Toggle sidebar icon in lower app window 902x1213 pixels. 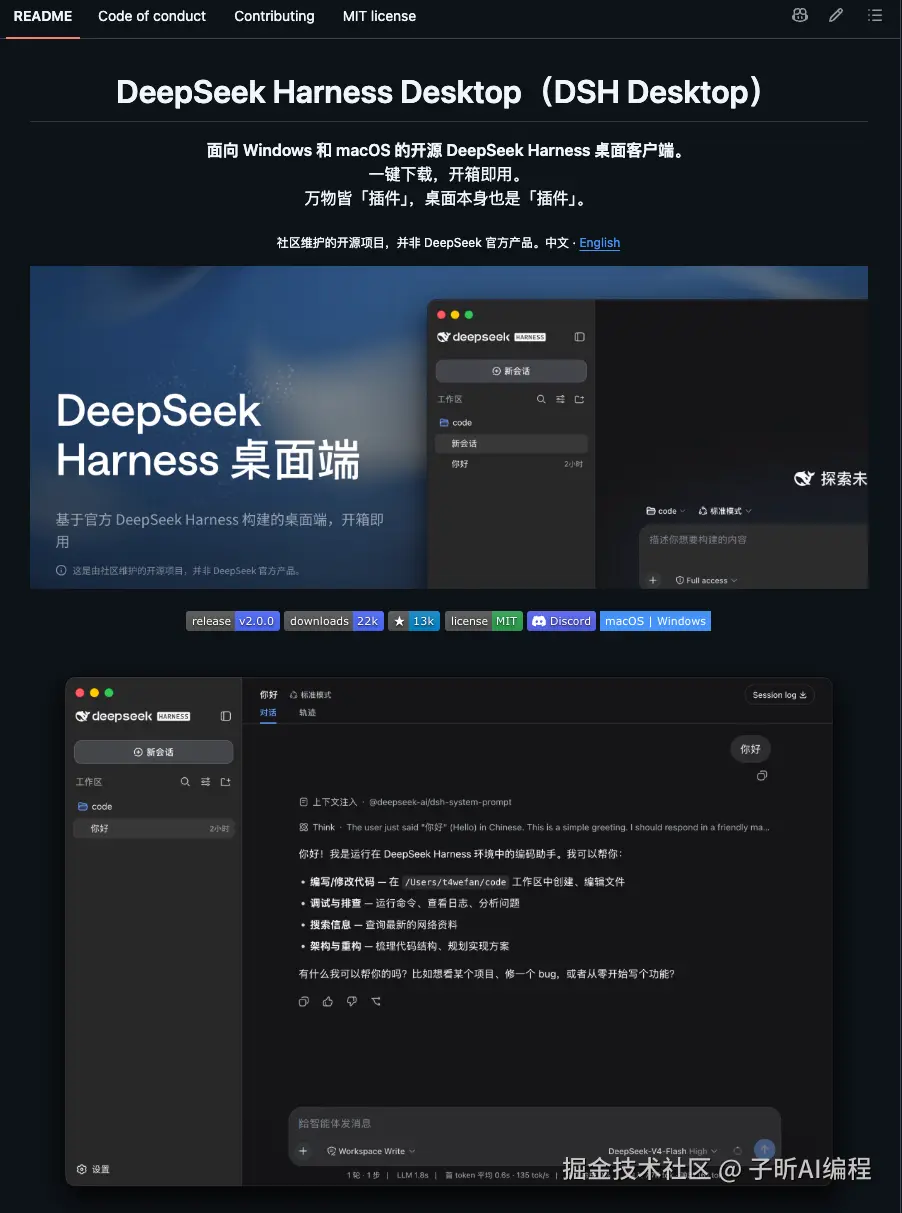click(x=226, y=716)
